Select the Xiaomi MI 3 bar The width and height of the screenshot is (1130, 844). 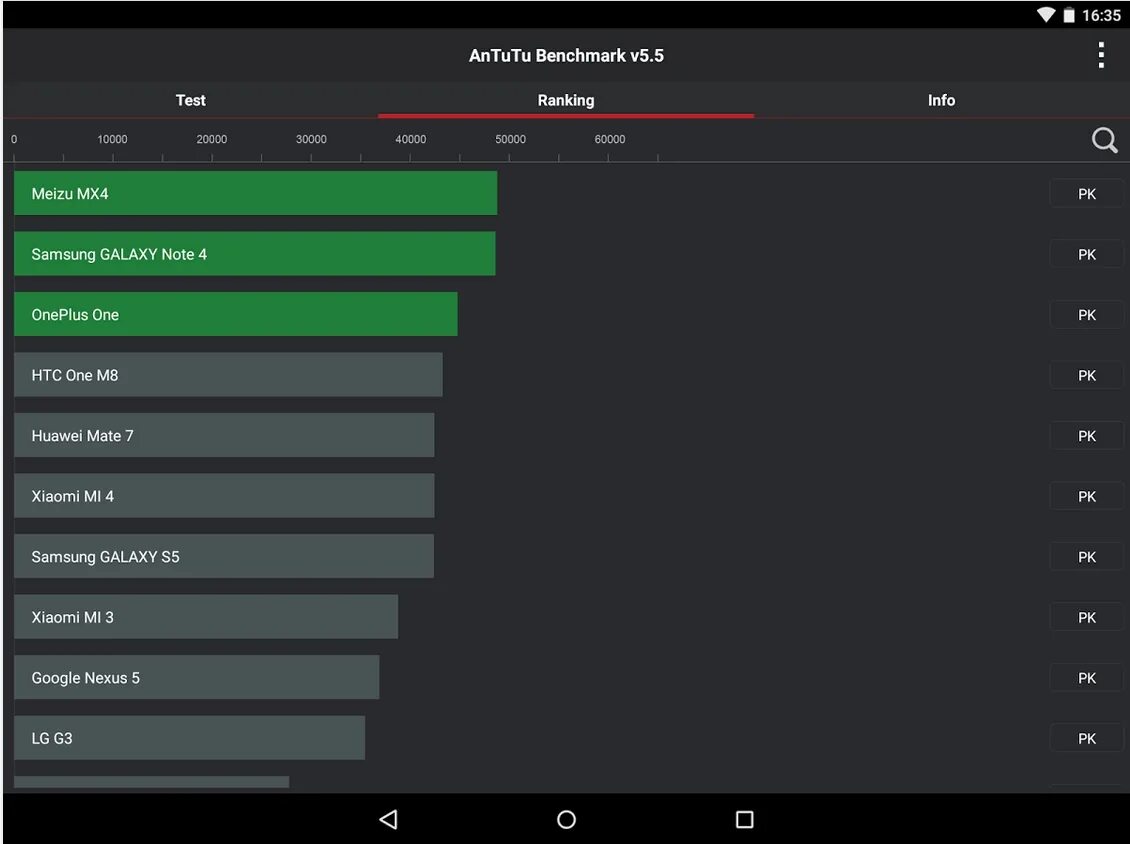[205, 617]
